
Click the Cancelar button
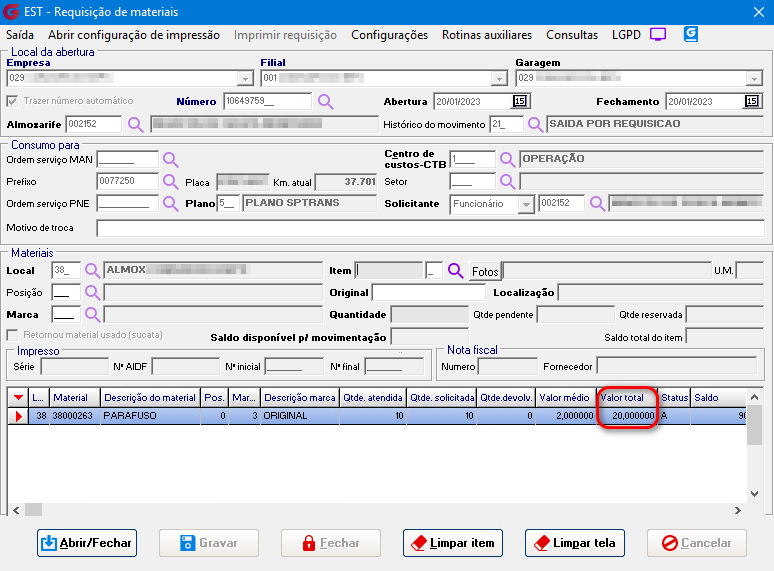click(697, 543)
